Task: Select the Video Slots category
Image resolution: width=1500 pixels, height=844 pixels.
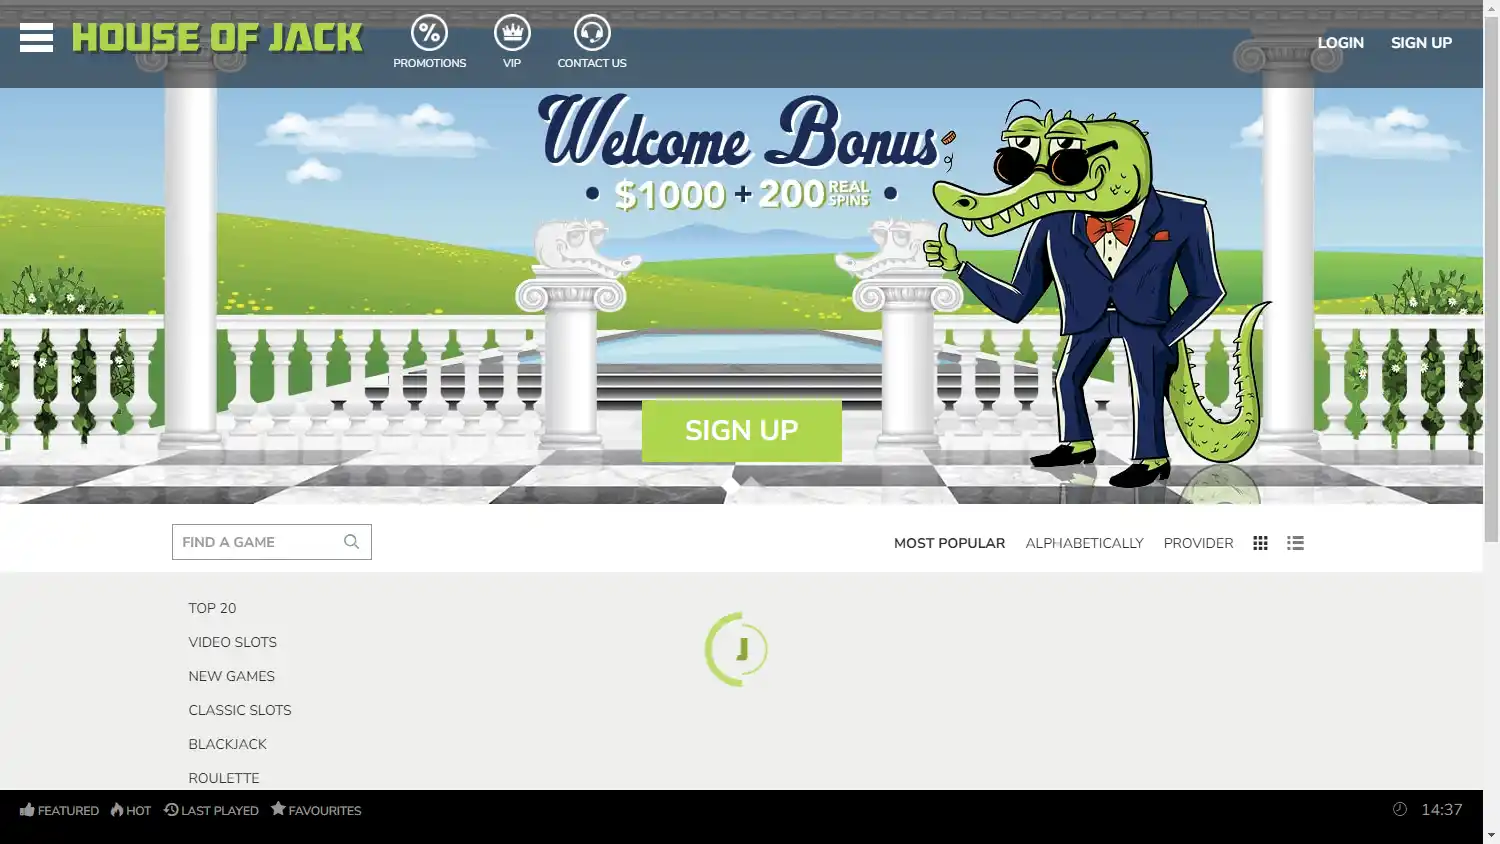Action: tap(232, 642)
